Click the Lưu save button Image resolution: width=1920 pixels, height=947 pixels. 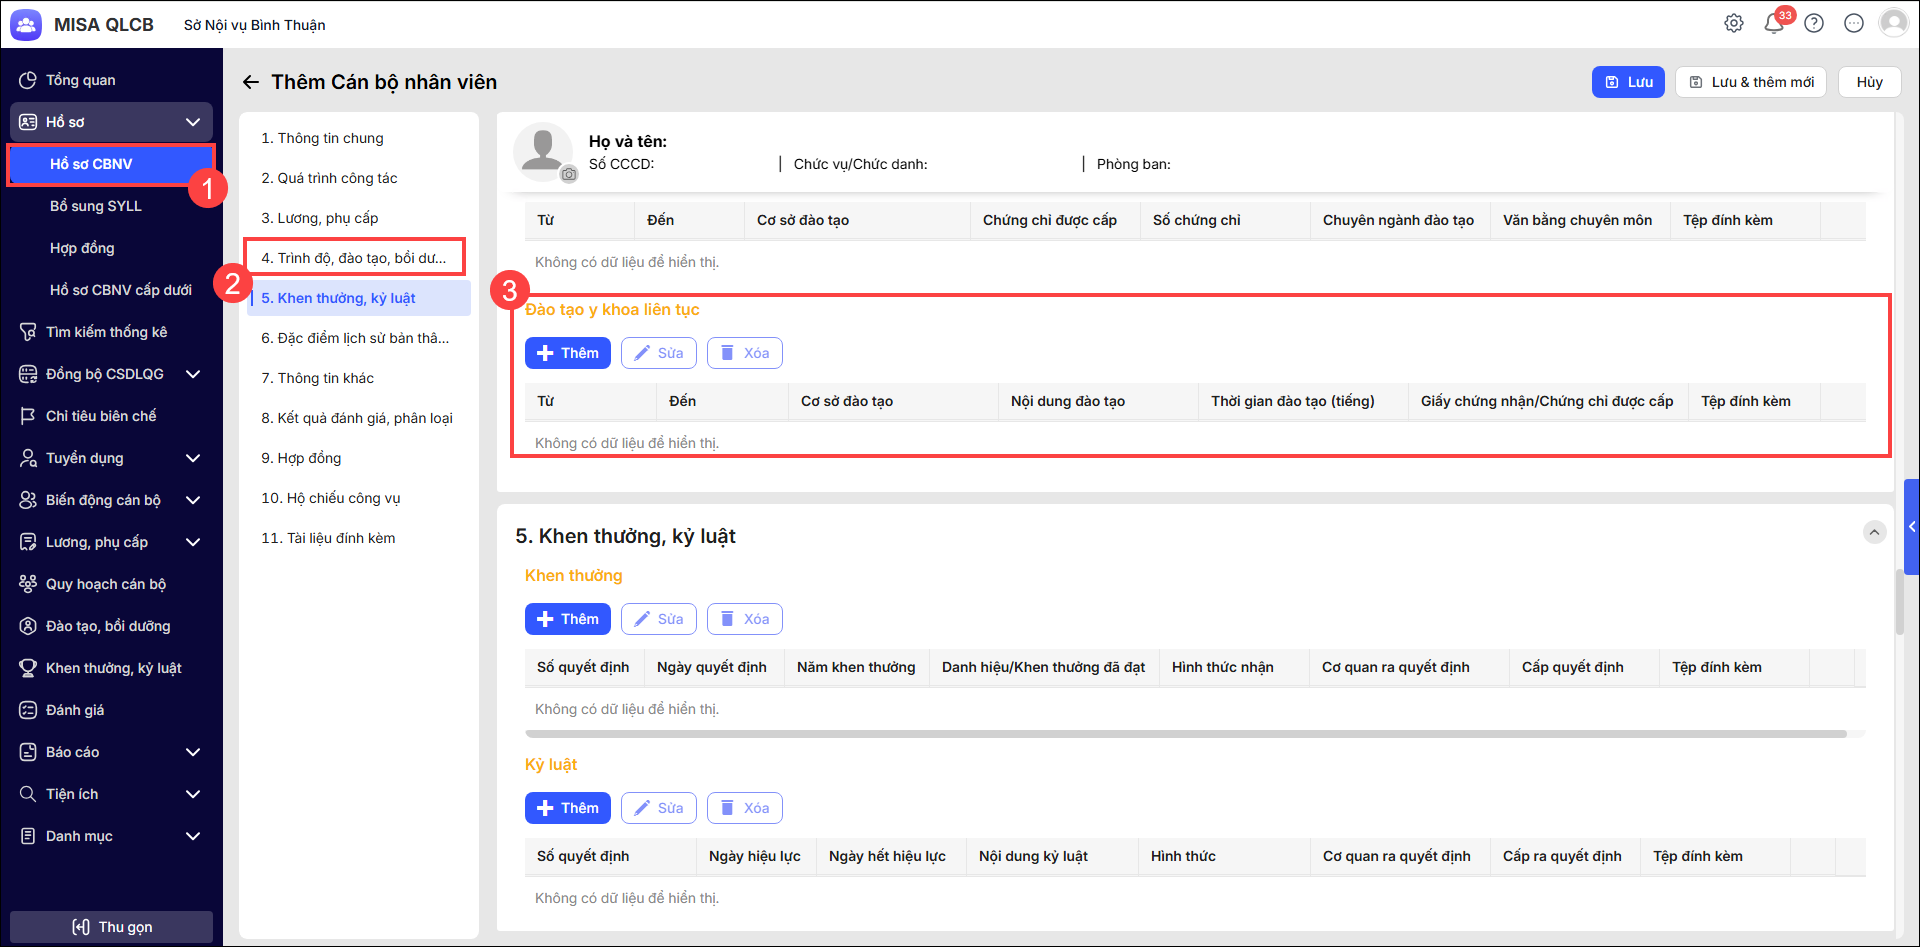click(1628, 82)
